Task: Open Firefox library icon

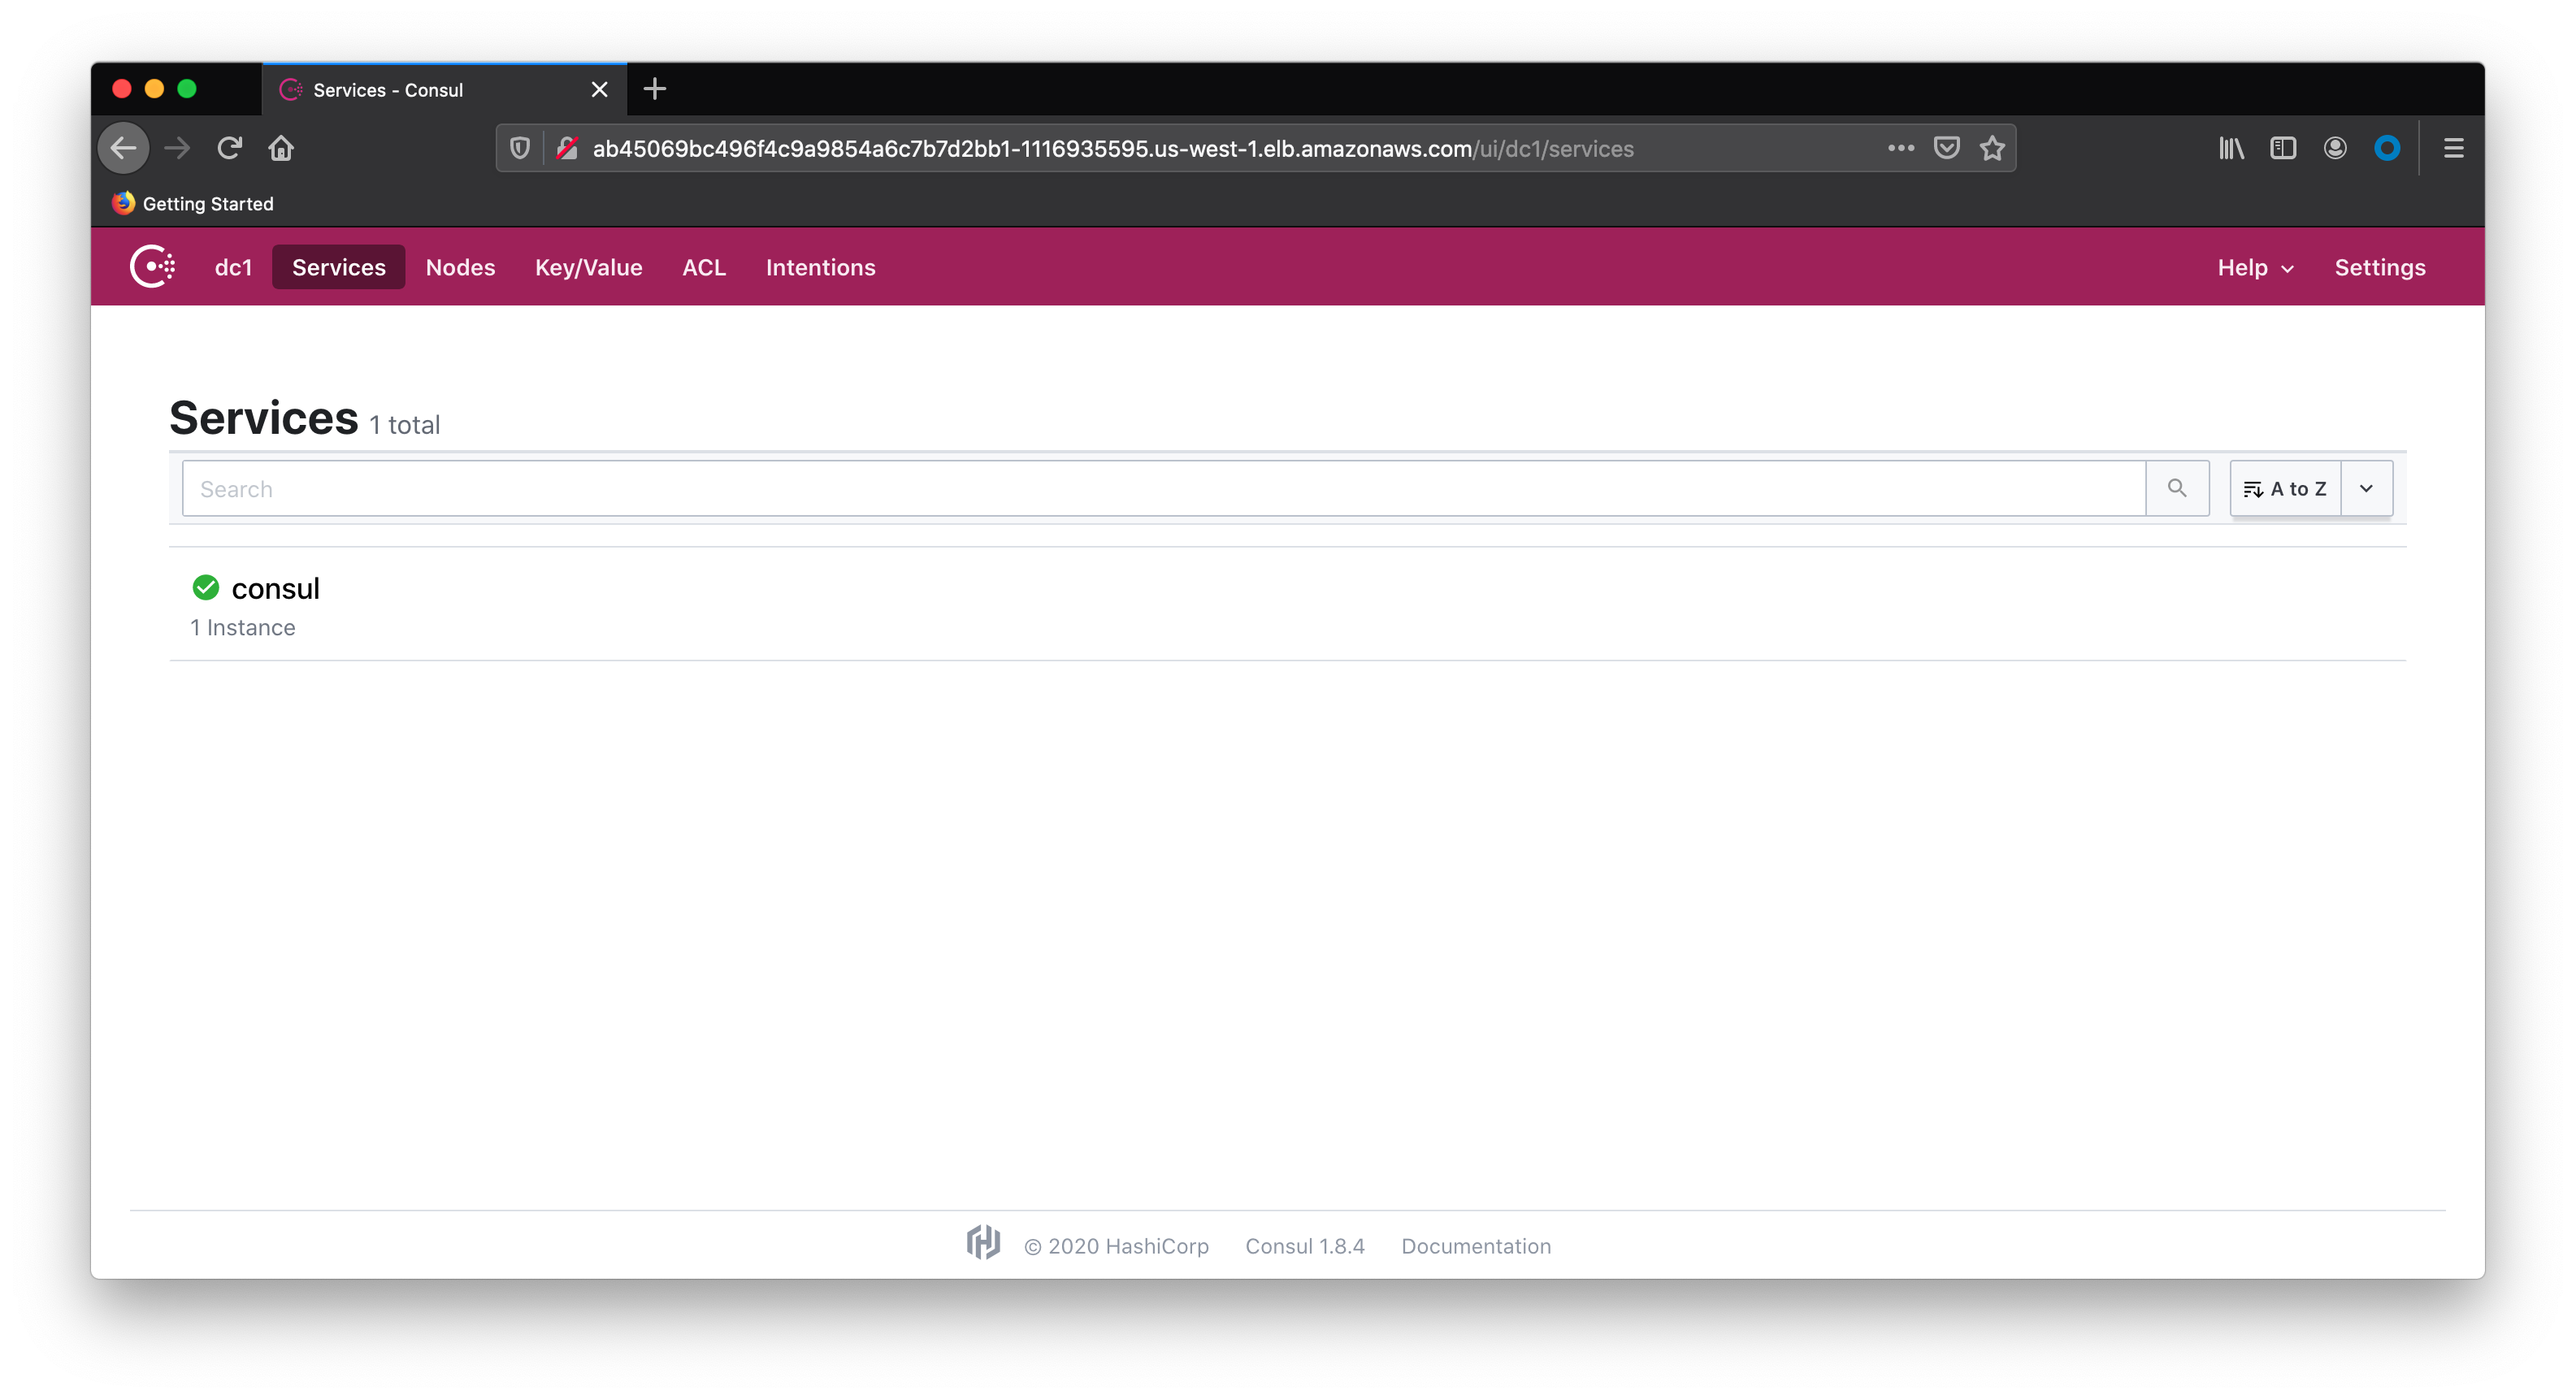Action: (2231, 148)
